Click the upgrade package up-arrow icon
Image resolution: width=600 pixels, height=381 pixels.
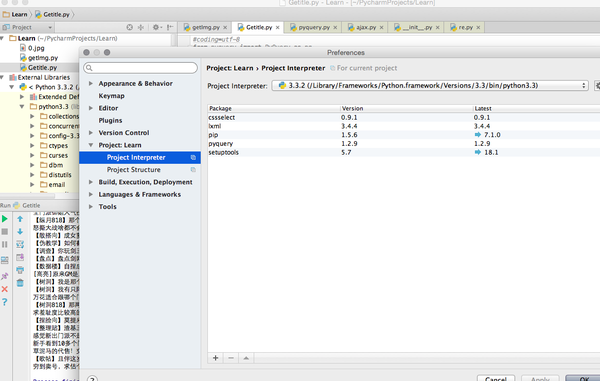click(x=246, y=358)
